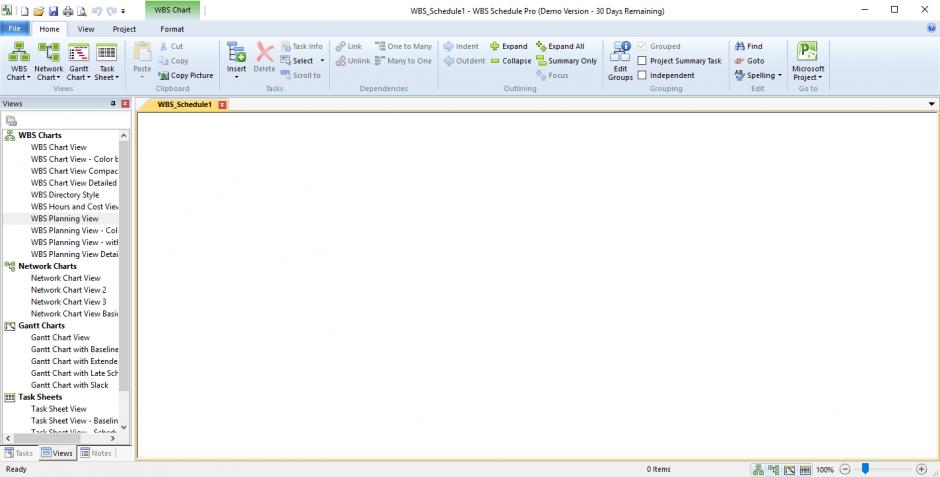Click the Collapse outline icon
Screen dimensions: 940x477
tap(495, 61)
